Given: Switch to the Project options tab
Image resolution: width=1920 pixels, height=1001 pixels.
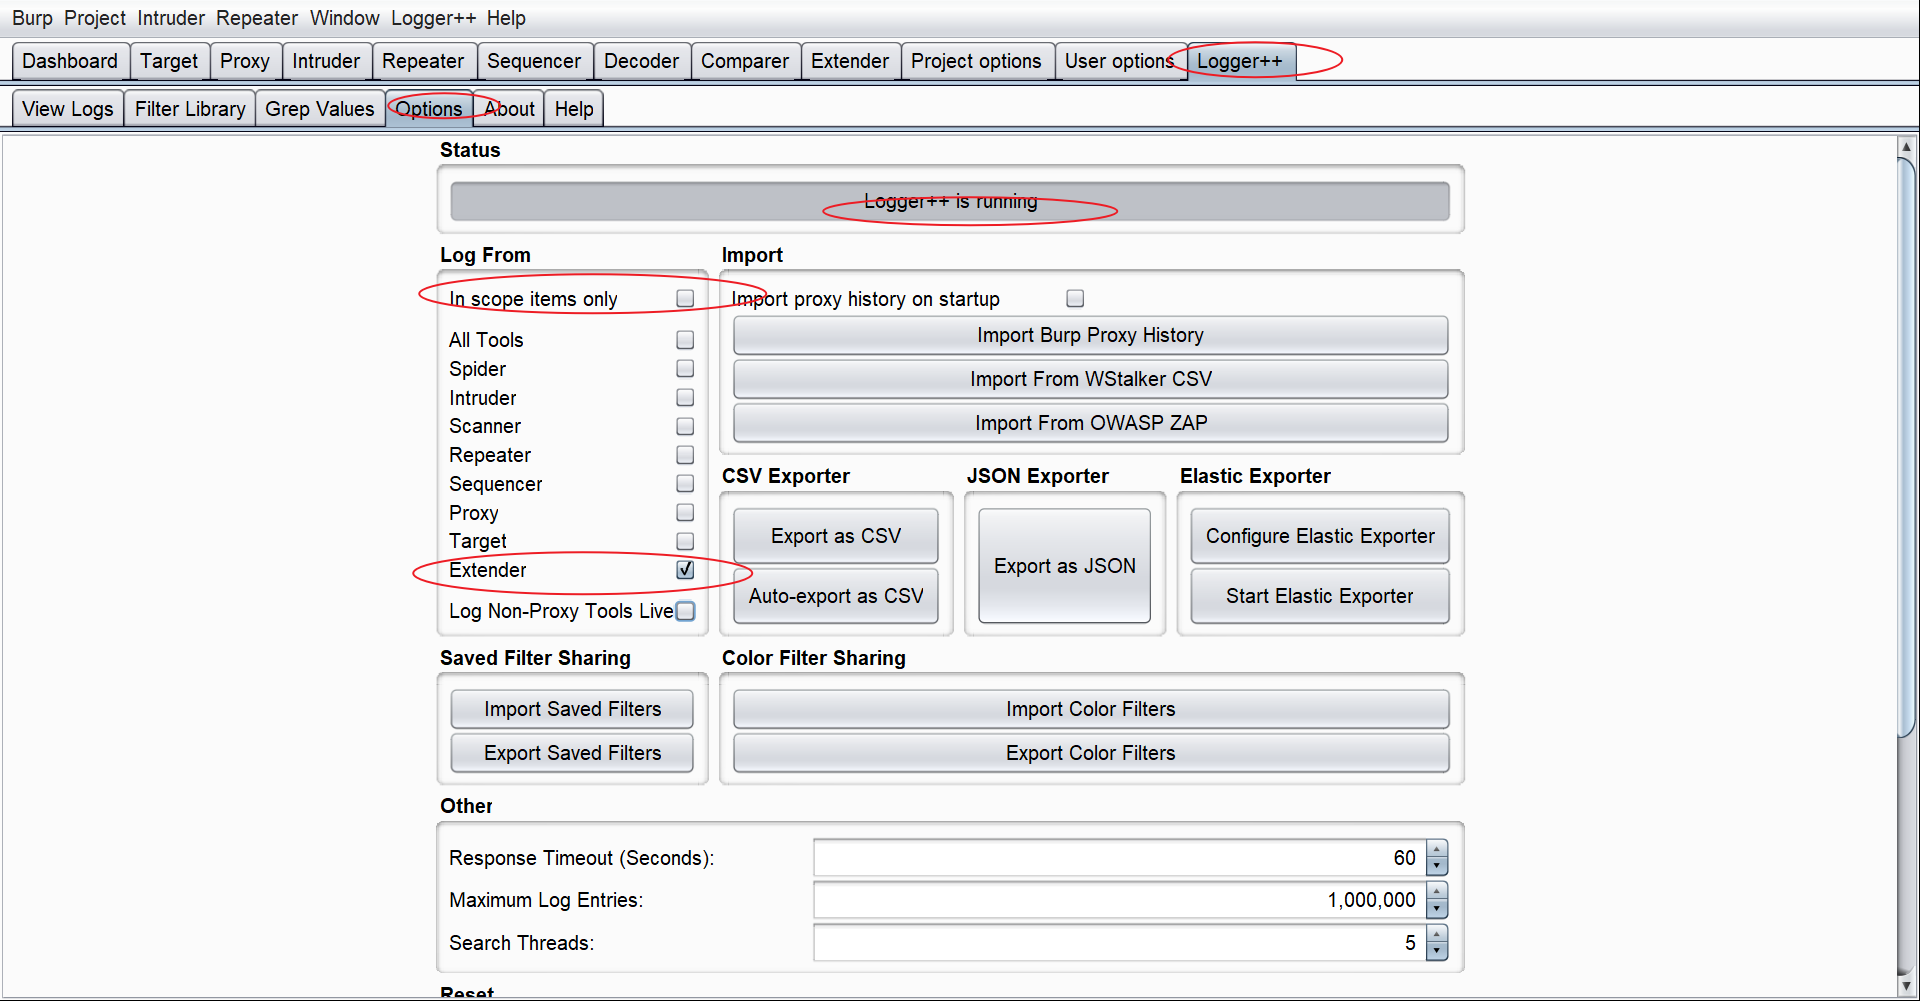Looking at the screenshot, I should (976, 61).
